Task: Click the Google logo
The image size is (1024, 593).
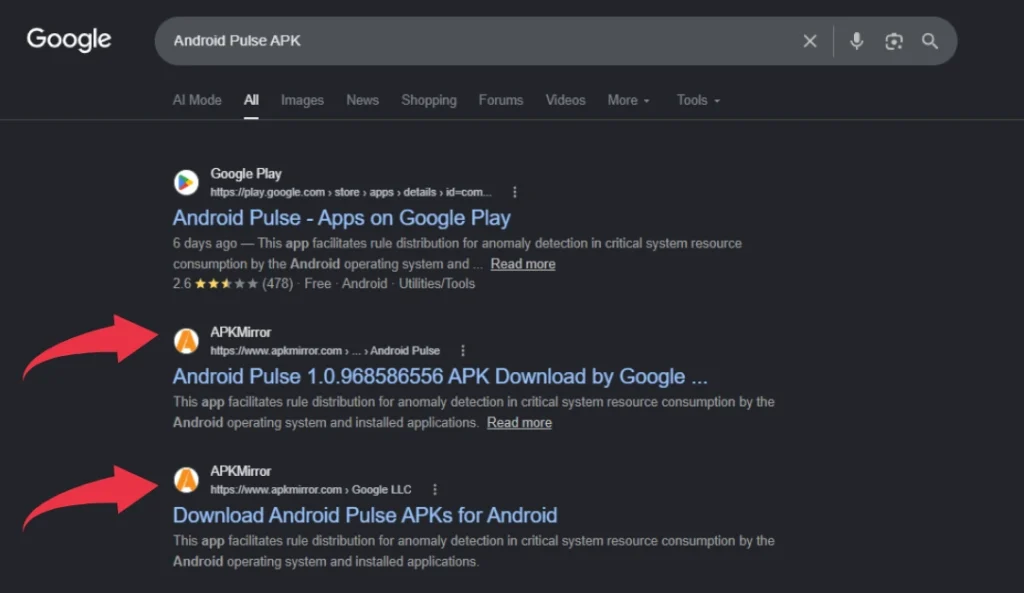Action: coord(69,40)
